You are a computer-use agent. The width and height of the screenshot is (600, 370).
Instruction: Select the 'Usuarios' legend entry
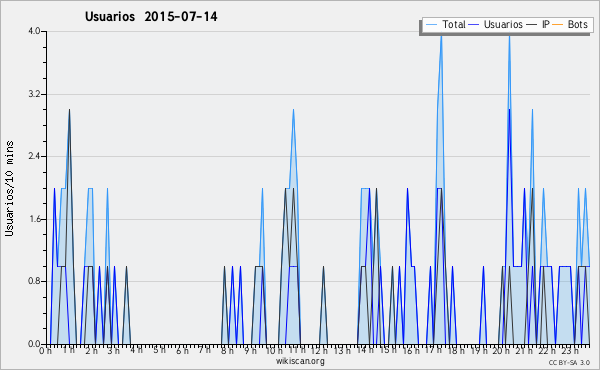pyautogui.click(x=503, y=24)
